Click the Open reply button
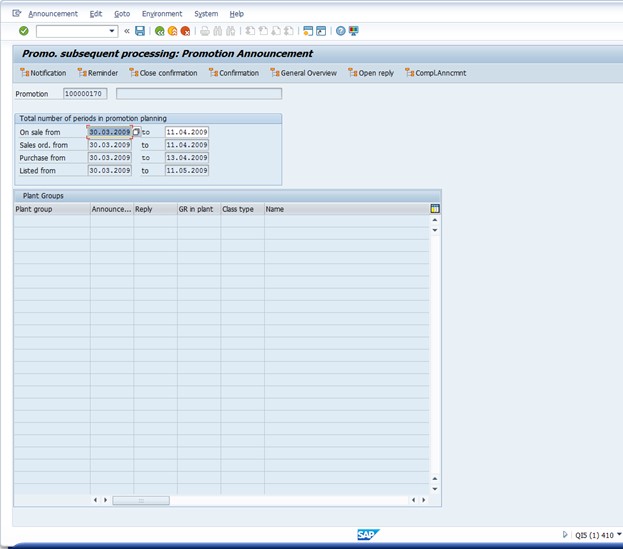This screenshot has height=549, width=623. [x=371, y=73]
